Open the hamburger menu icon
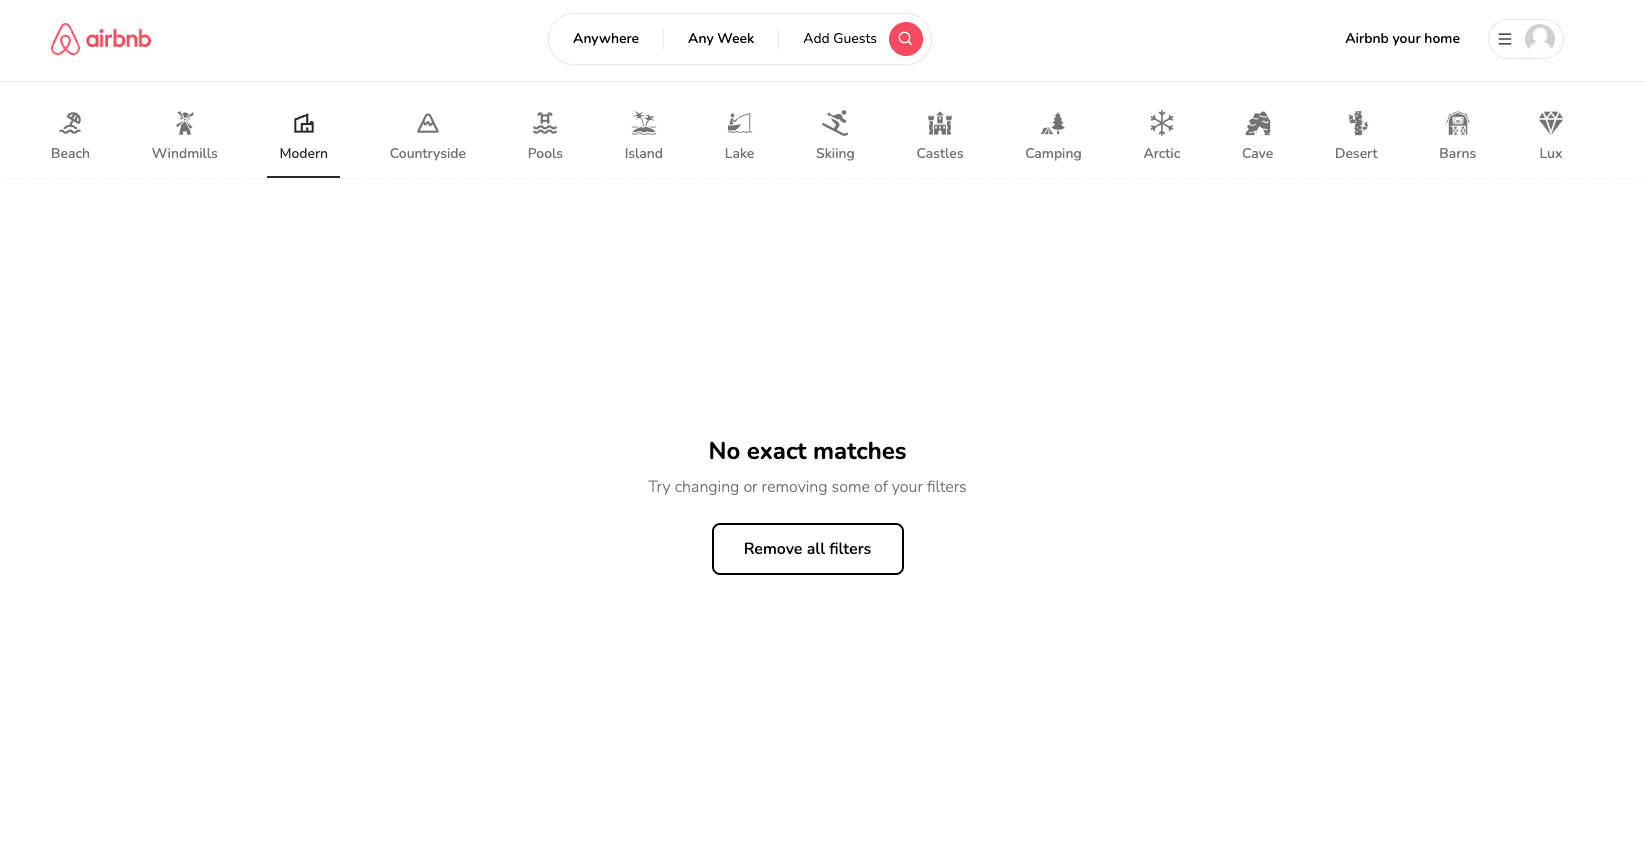1645x850 pixels. click(x=1504, y=39)
